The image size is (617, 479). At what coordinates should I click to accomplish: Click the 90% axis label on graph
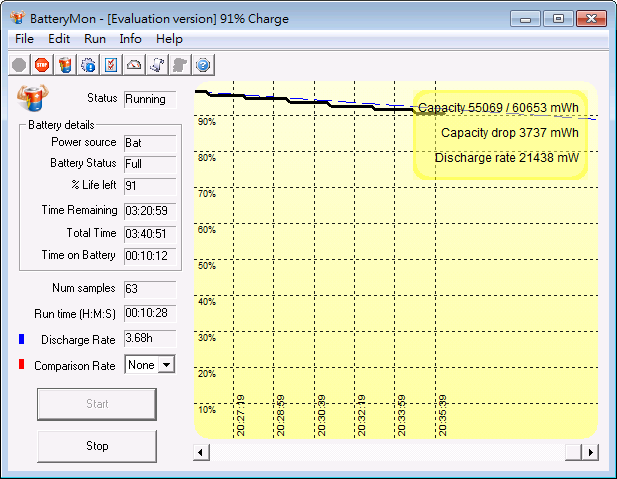(x=207, y=122)
